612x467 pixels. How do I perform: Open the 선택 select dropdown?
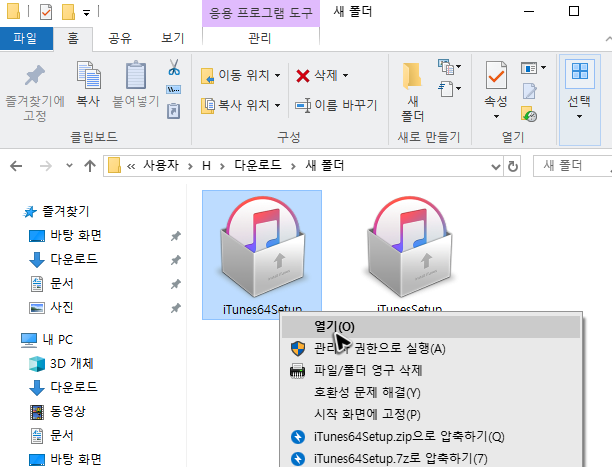(580, 100)
